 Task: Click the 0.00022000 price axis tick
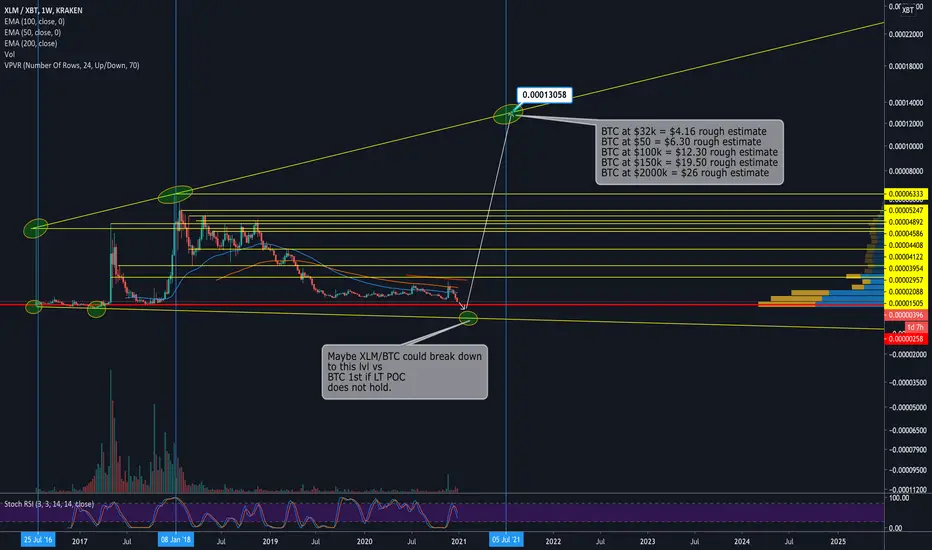(906, 34)
